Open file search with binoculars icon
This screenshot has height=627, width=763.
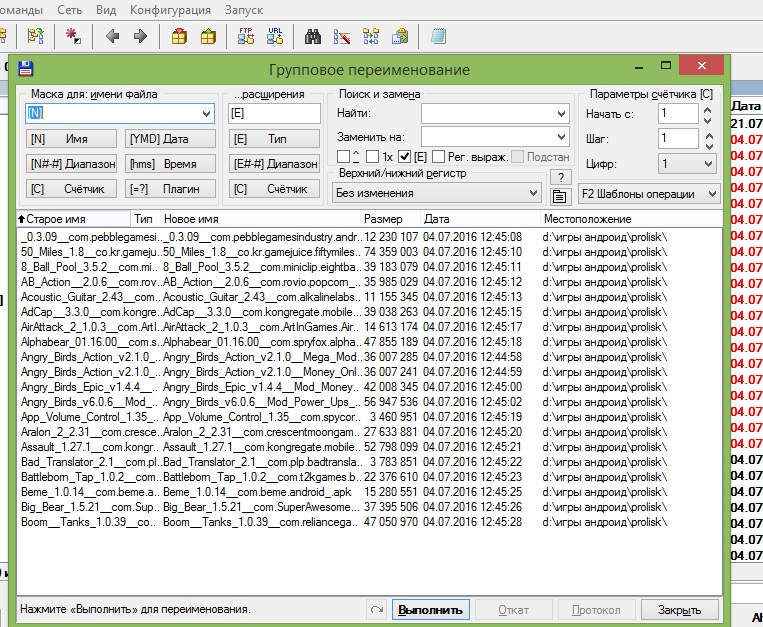[312, 36]
